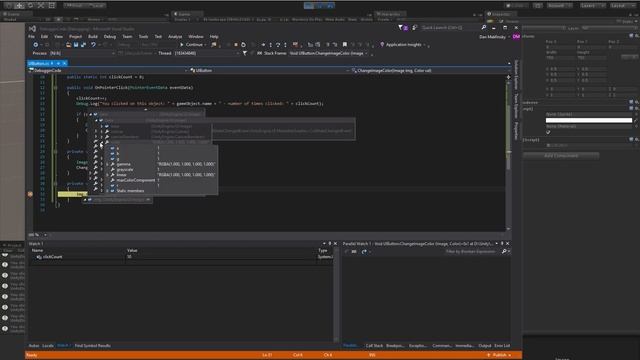Click Publish in the status bar
Image resolution: width=640 pixels, height=360 pixels.
click(x=500, y=355)
